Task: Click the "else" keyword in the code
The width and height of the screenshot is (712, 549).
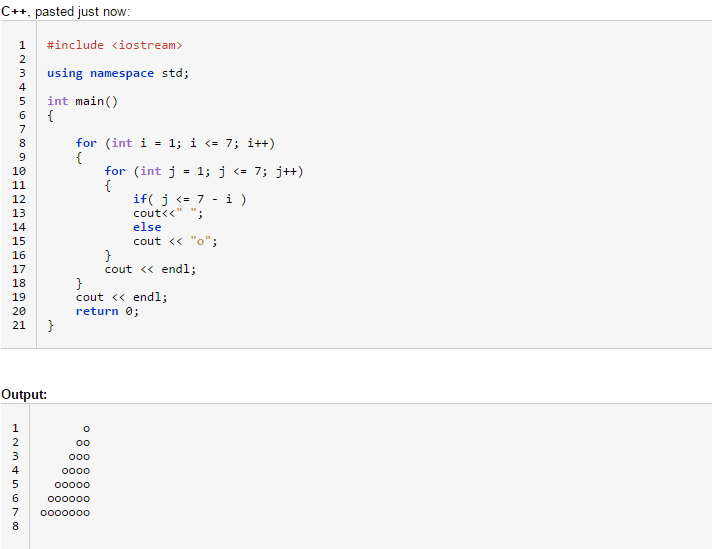Action: click(147, 227)
